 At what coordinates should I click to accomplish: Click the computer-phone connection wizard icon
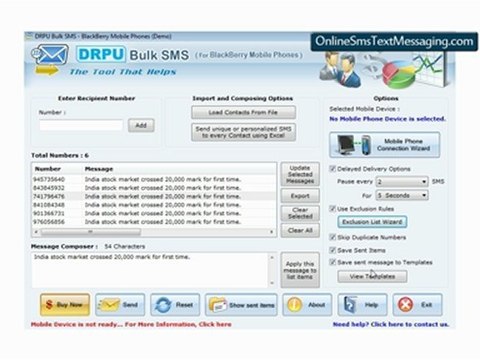pyautogui.click(x=354, y=145)
